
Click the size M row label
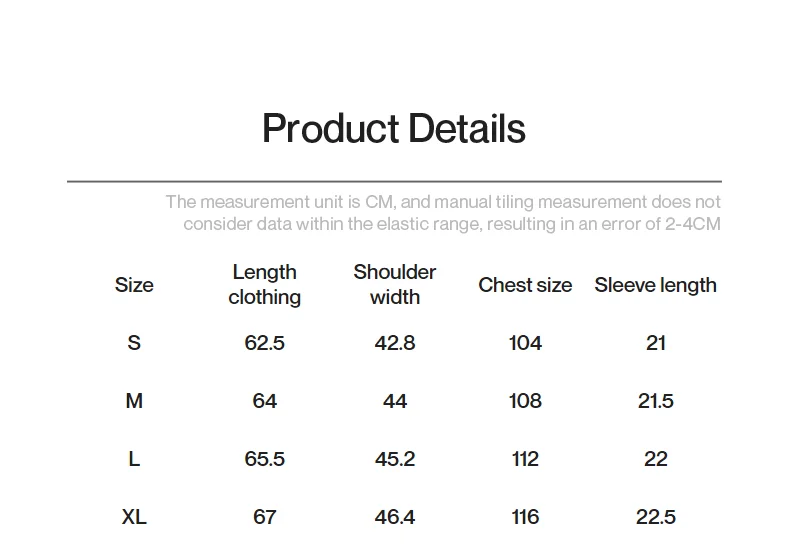(x=134, y=401)
